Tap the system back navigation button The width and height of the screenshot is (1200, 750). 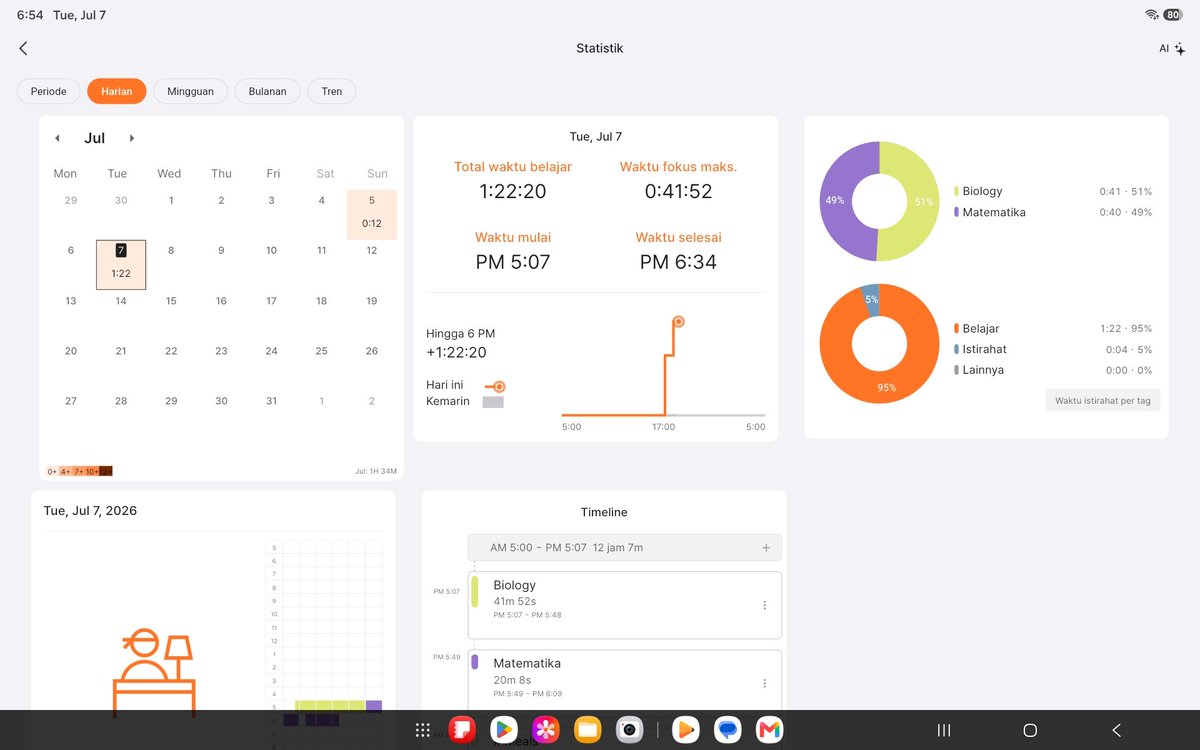[x=1117, y=730]
